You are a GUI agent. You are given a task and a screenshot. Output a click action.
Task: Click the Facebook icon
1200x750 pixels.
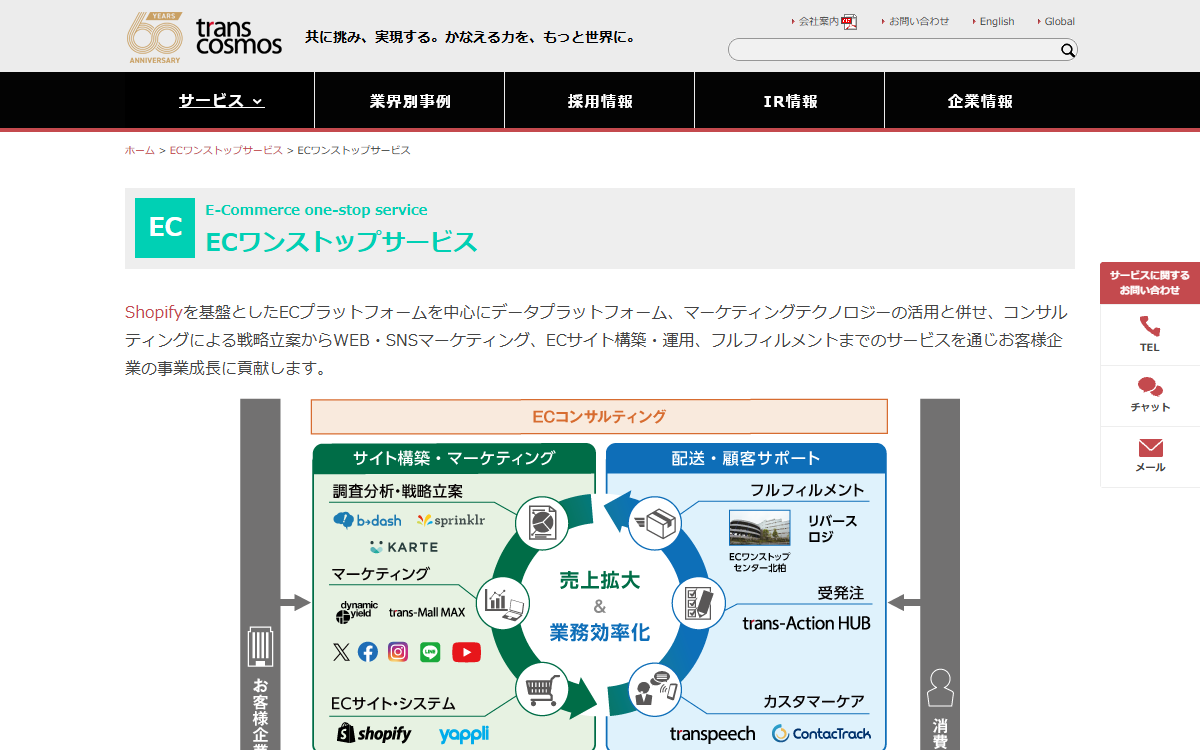pos(368,652)
